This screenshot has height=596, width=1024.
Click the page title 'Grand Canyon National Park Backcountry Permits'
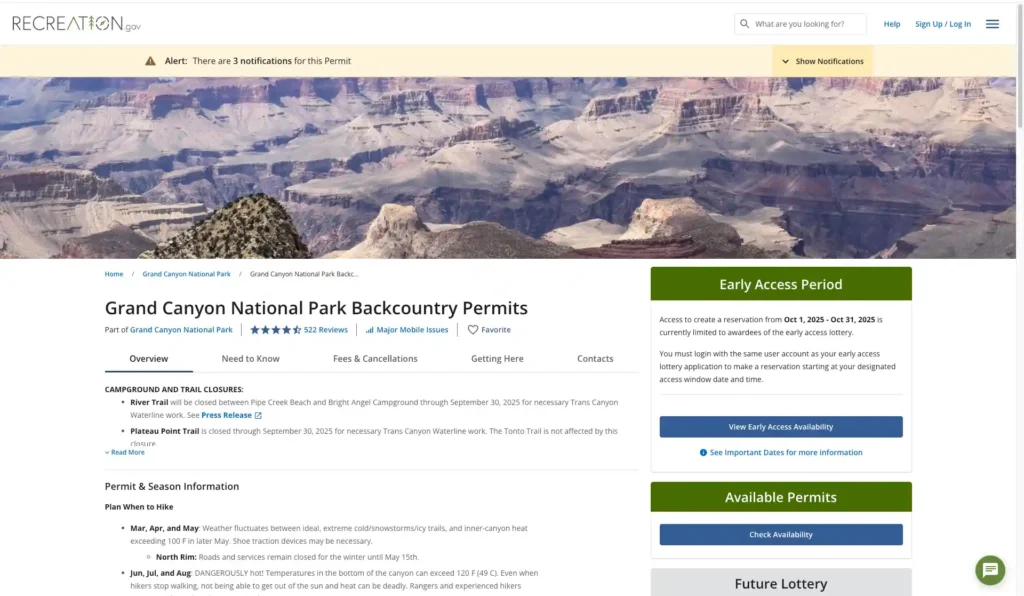(316, 307)
